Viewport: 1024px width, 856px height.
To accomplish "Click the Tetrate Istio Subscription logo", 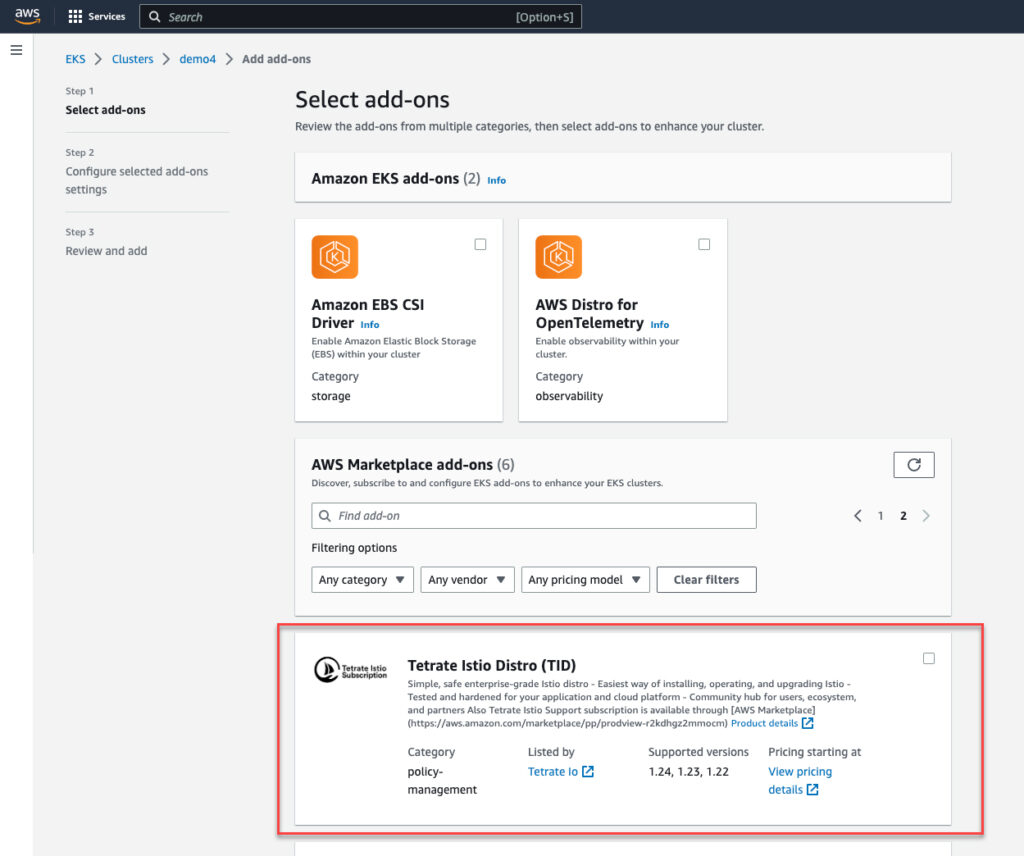I will pyautogui.click(x=350, y=670).
